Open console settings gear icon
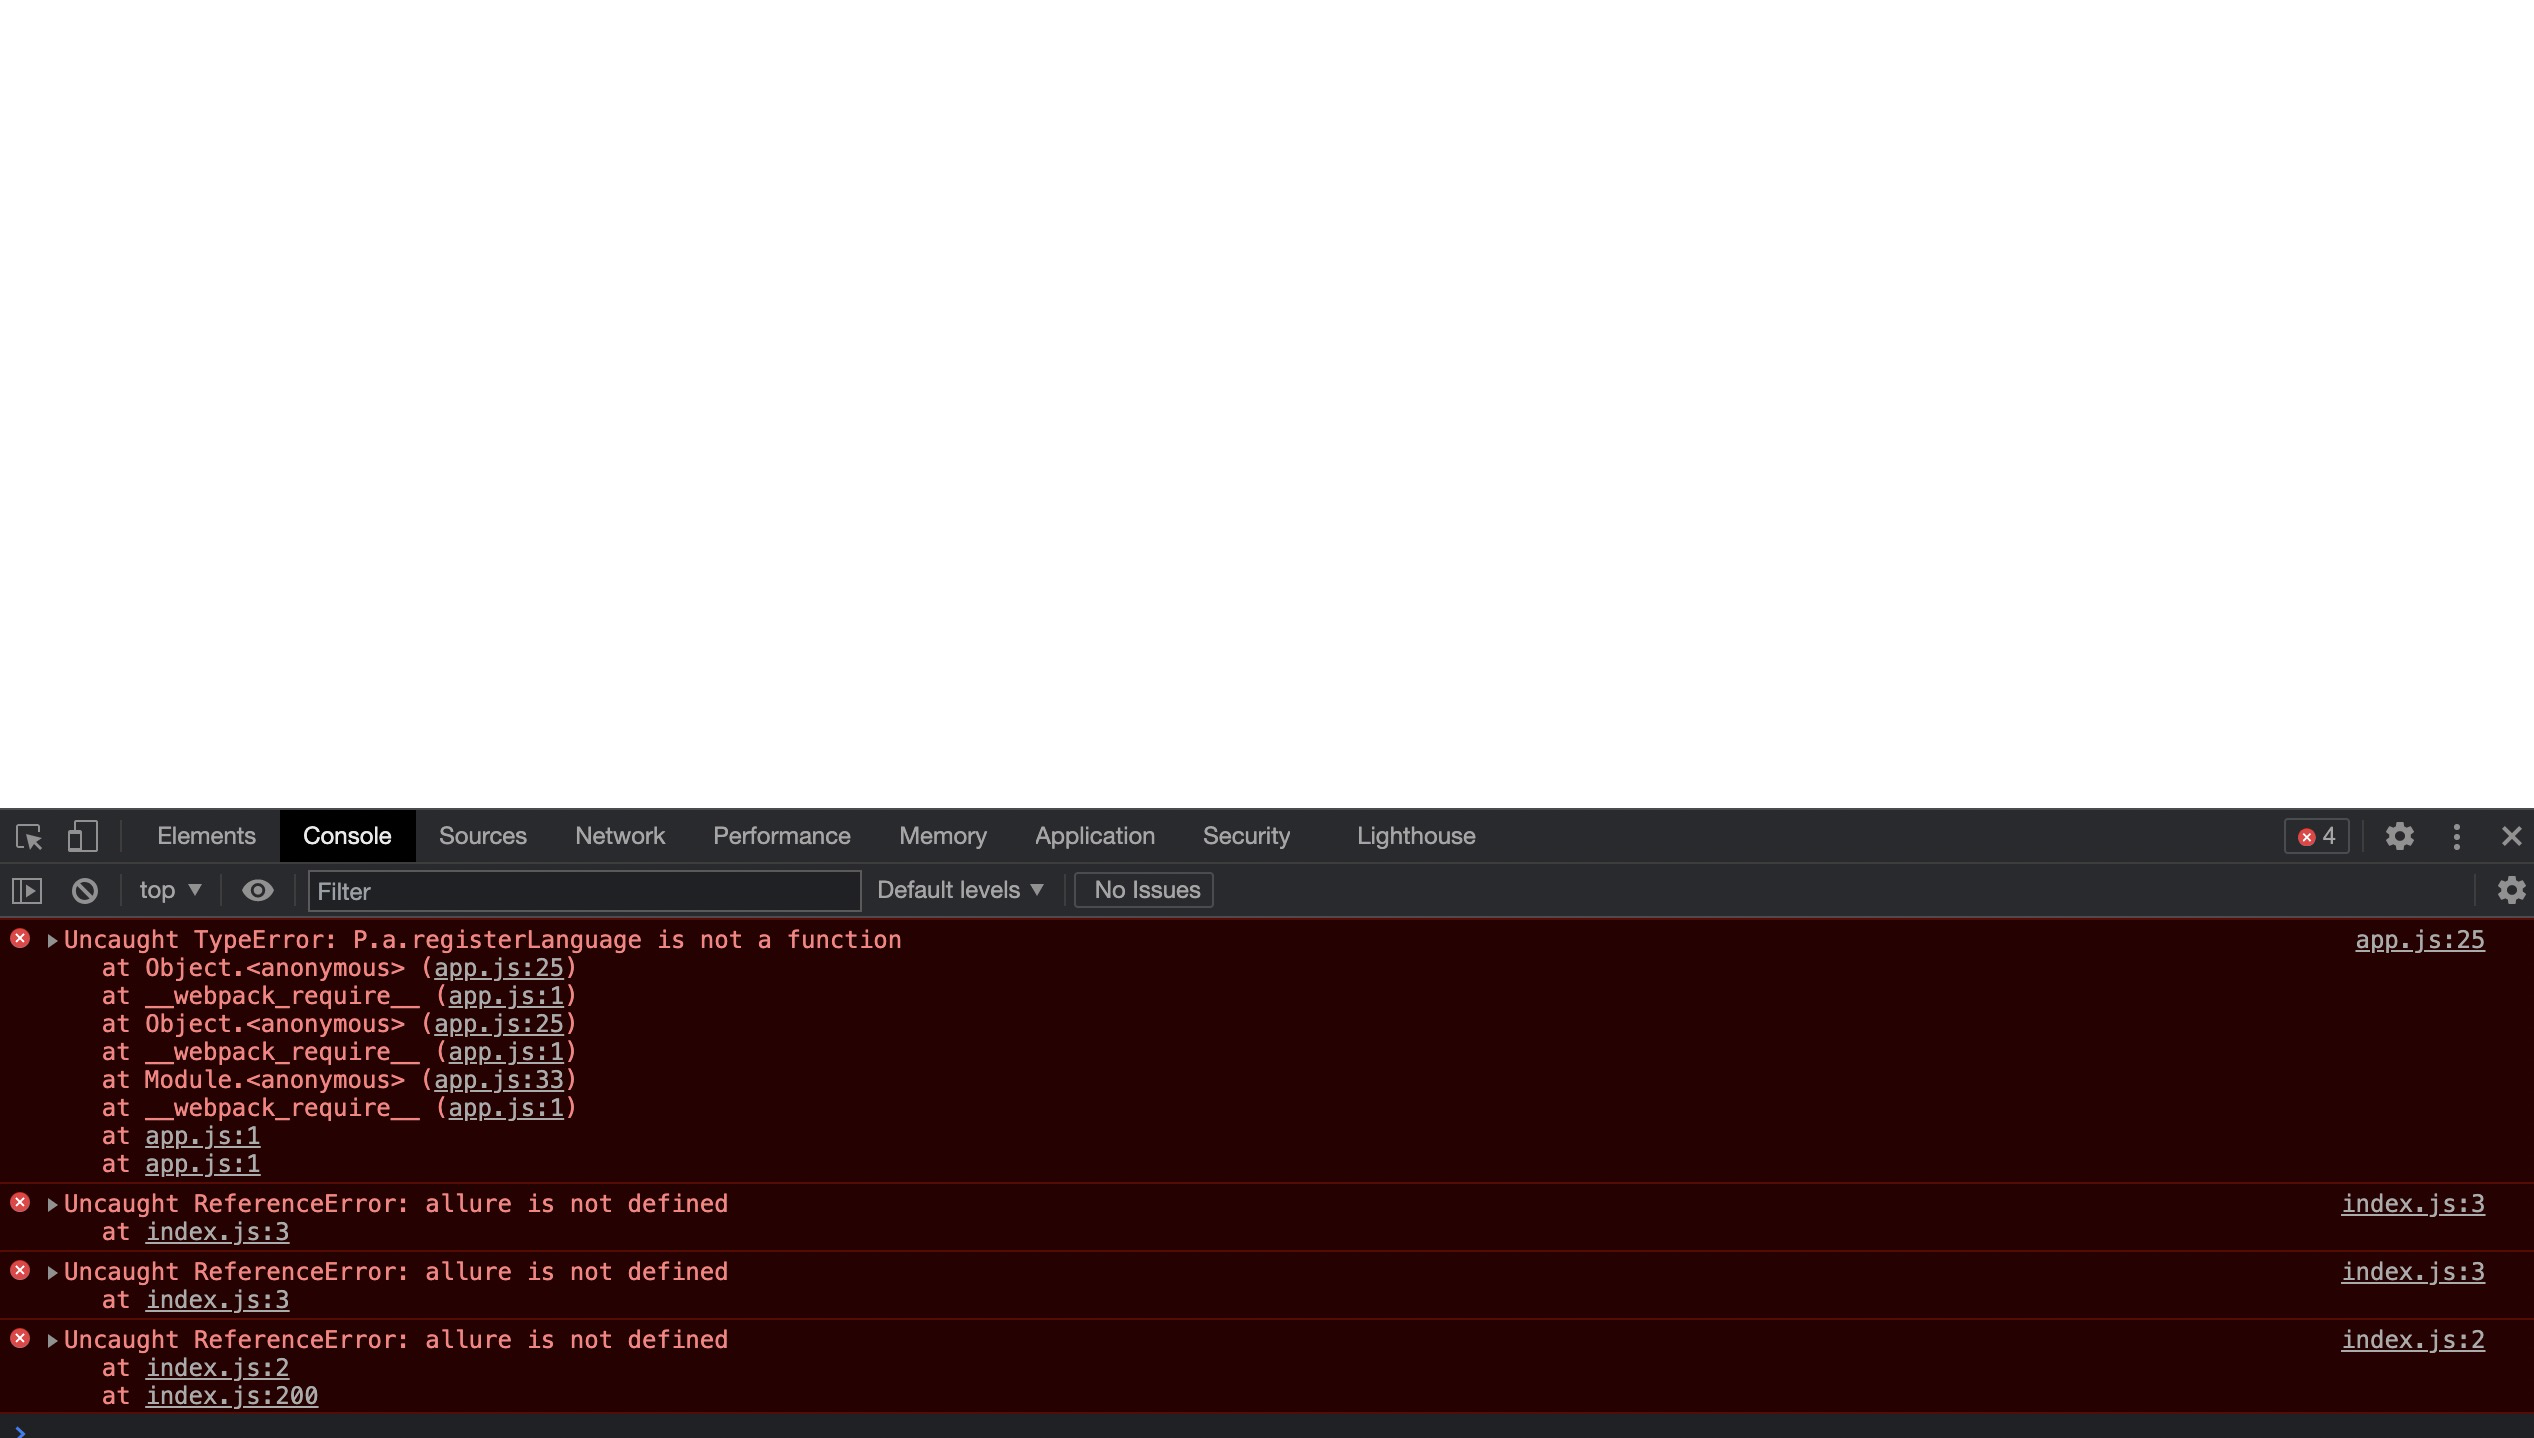The height and width of the screenshot is (1438, 2534). (2511, 890)
